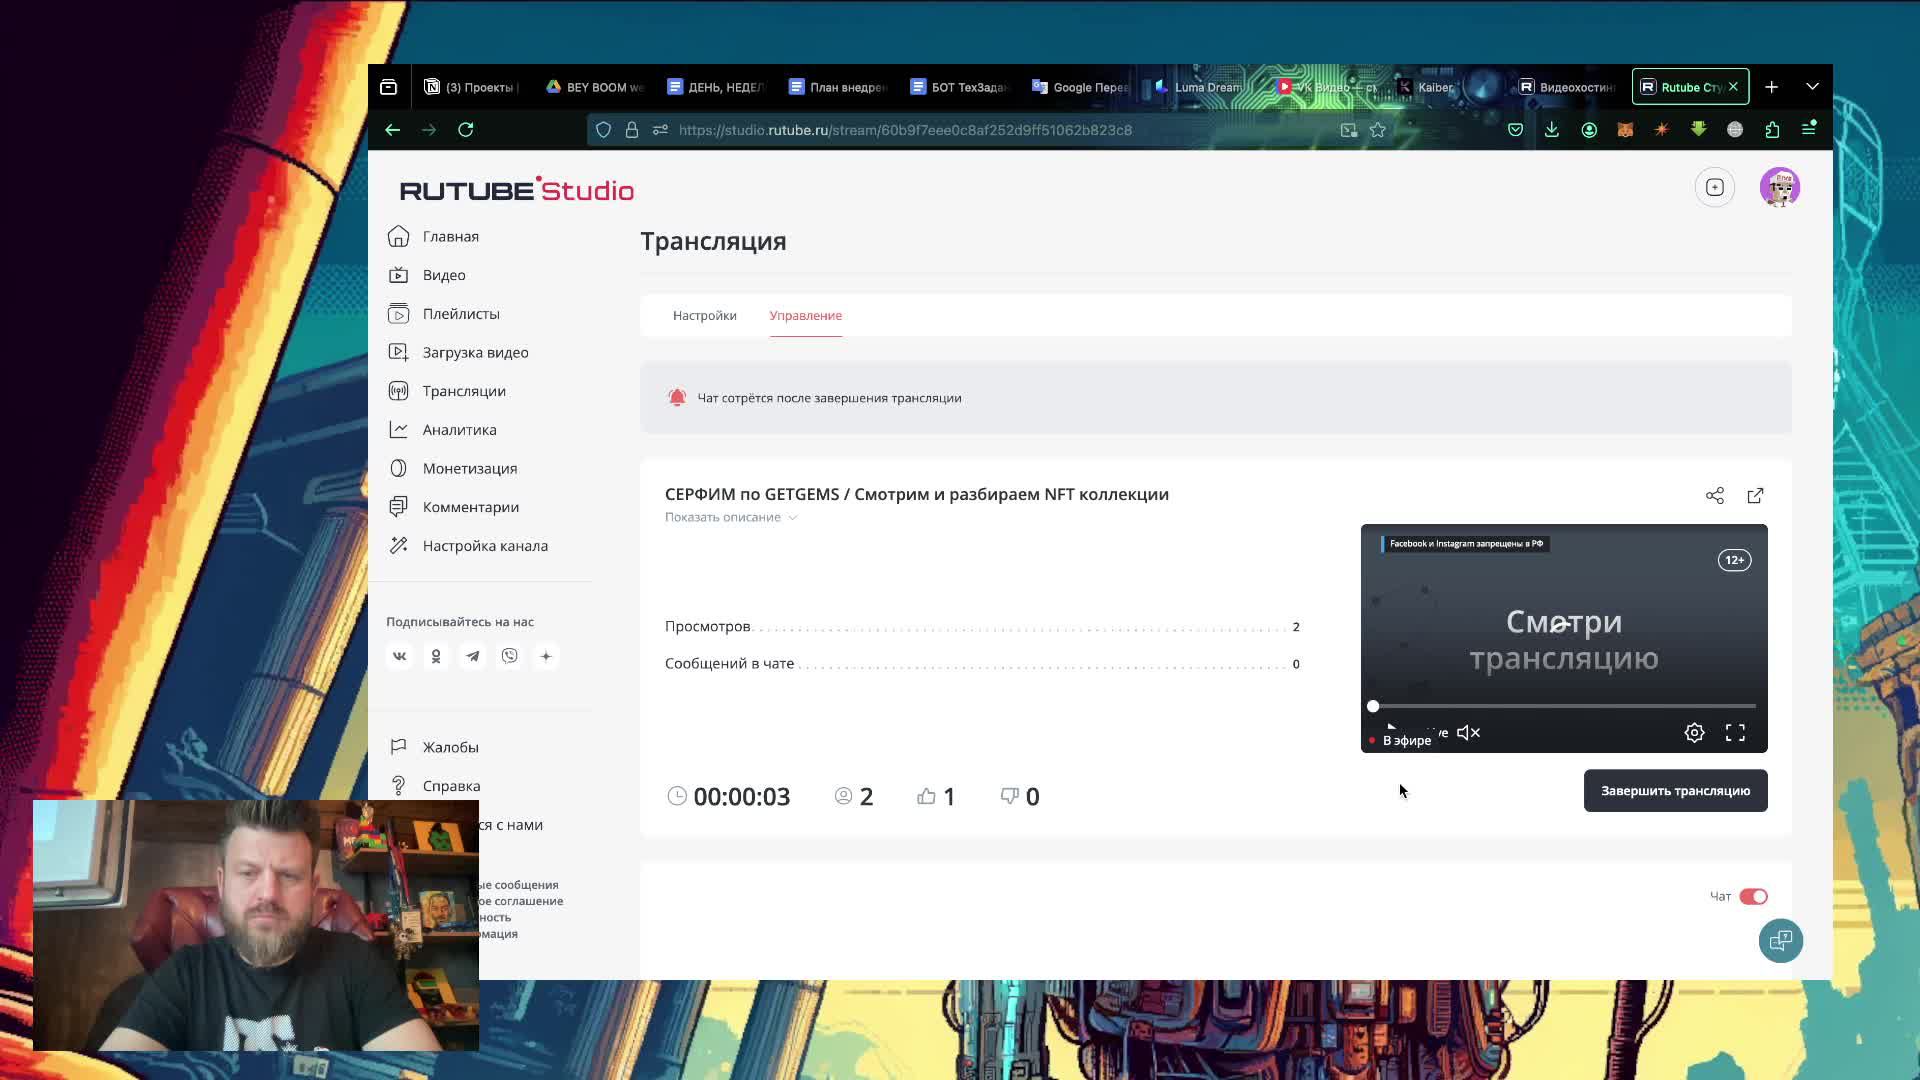Open new browser tab plus
Screen dimensions: 1920x1080
pos(1772,87)
